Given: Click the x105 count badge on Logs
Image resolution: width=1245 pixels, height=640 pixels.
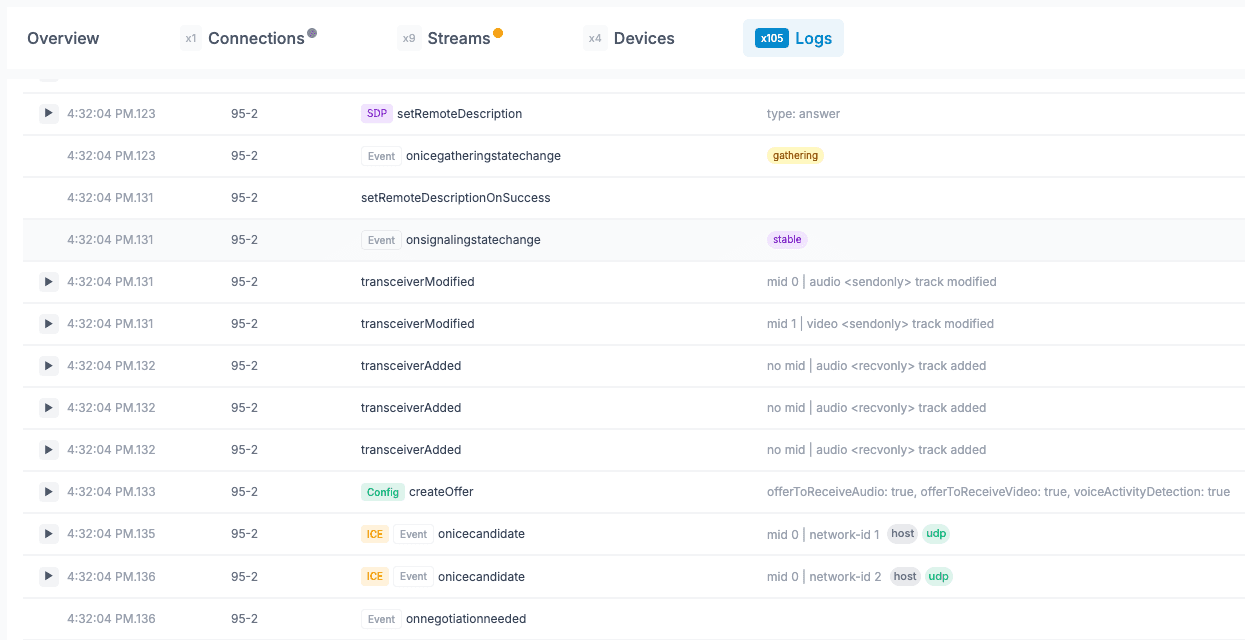Looking at the screenshot, I should tap(772, 39).
